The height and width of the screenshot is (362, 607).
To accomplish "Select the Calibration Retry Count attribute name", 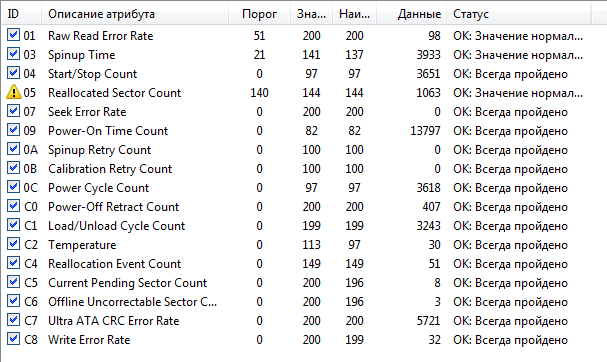I will pyautogui.click(x=110, y=169).
